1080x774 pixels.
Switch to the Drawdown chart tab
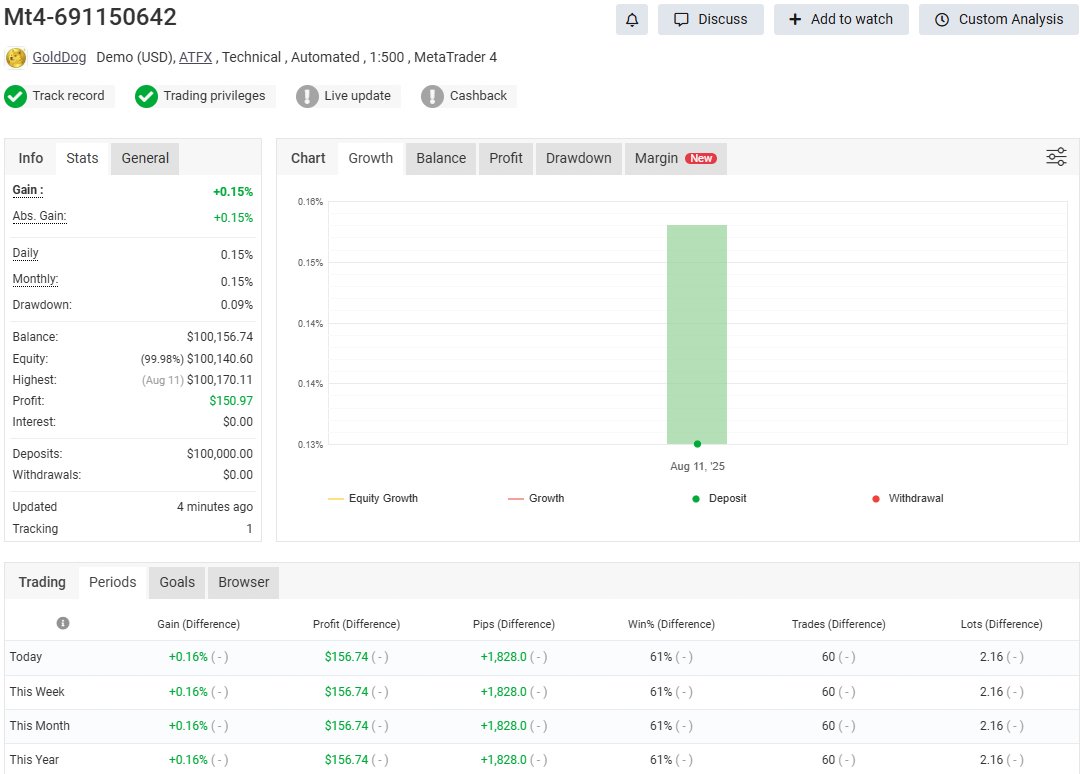579,158
